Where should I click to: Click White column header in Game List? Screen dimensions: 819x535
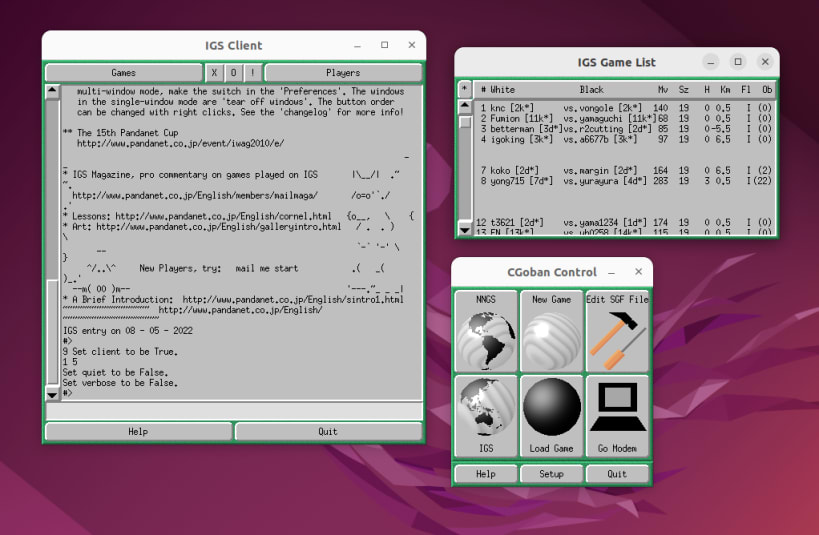(x=502, y=90)
